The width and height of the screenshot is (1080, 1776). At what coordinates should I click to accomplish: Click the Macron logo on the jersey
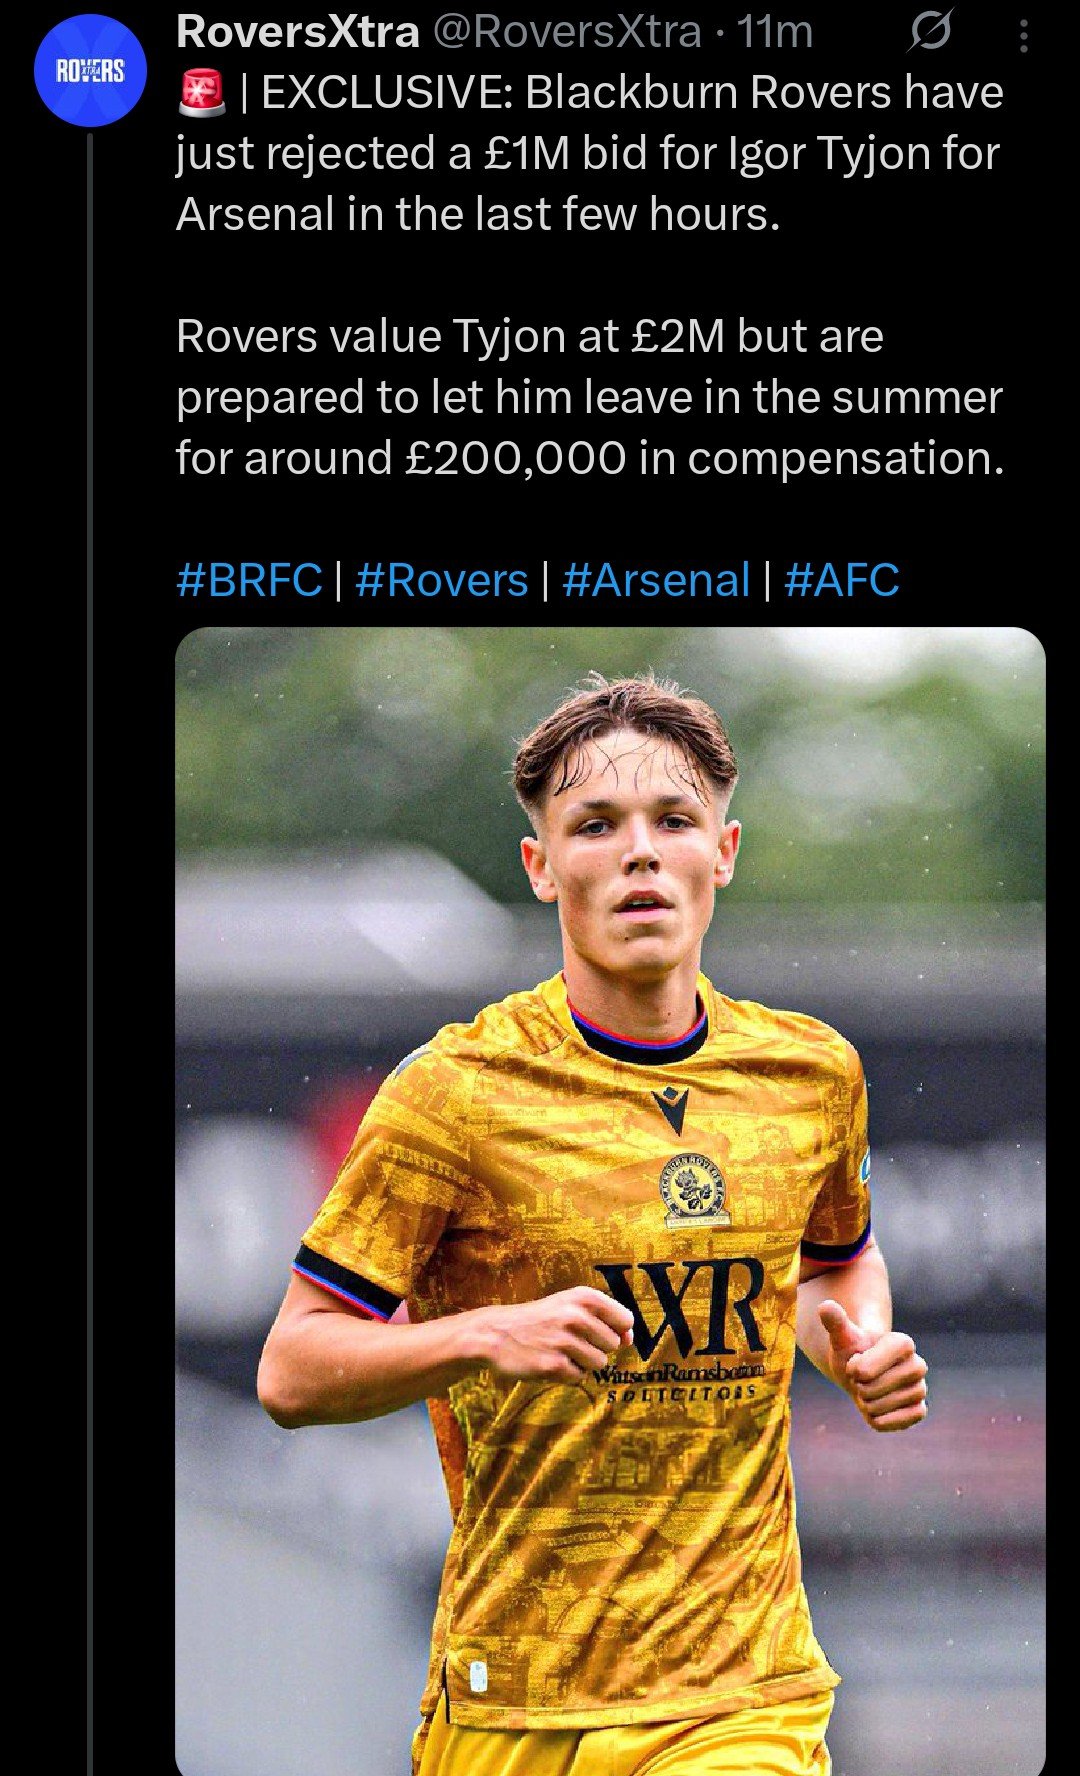[x=669, y=1109]
